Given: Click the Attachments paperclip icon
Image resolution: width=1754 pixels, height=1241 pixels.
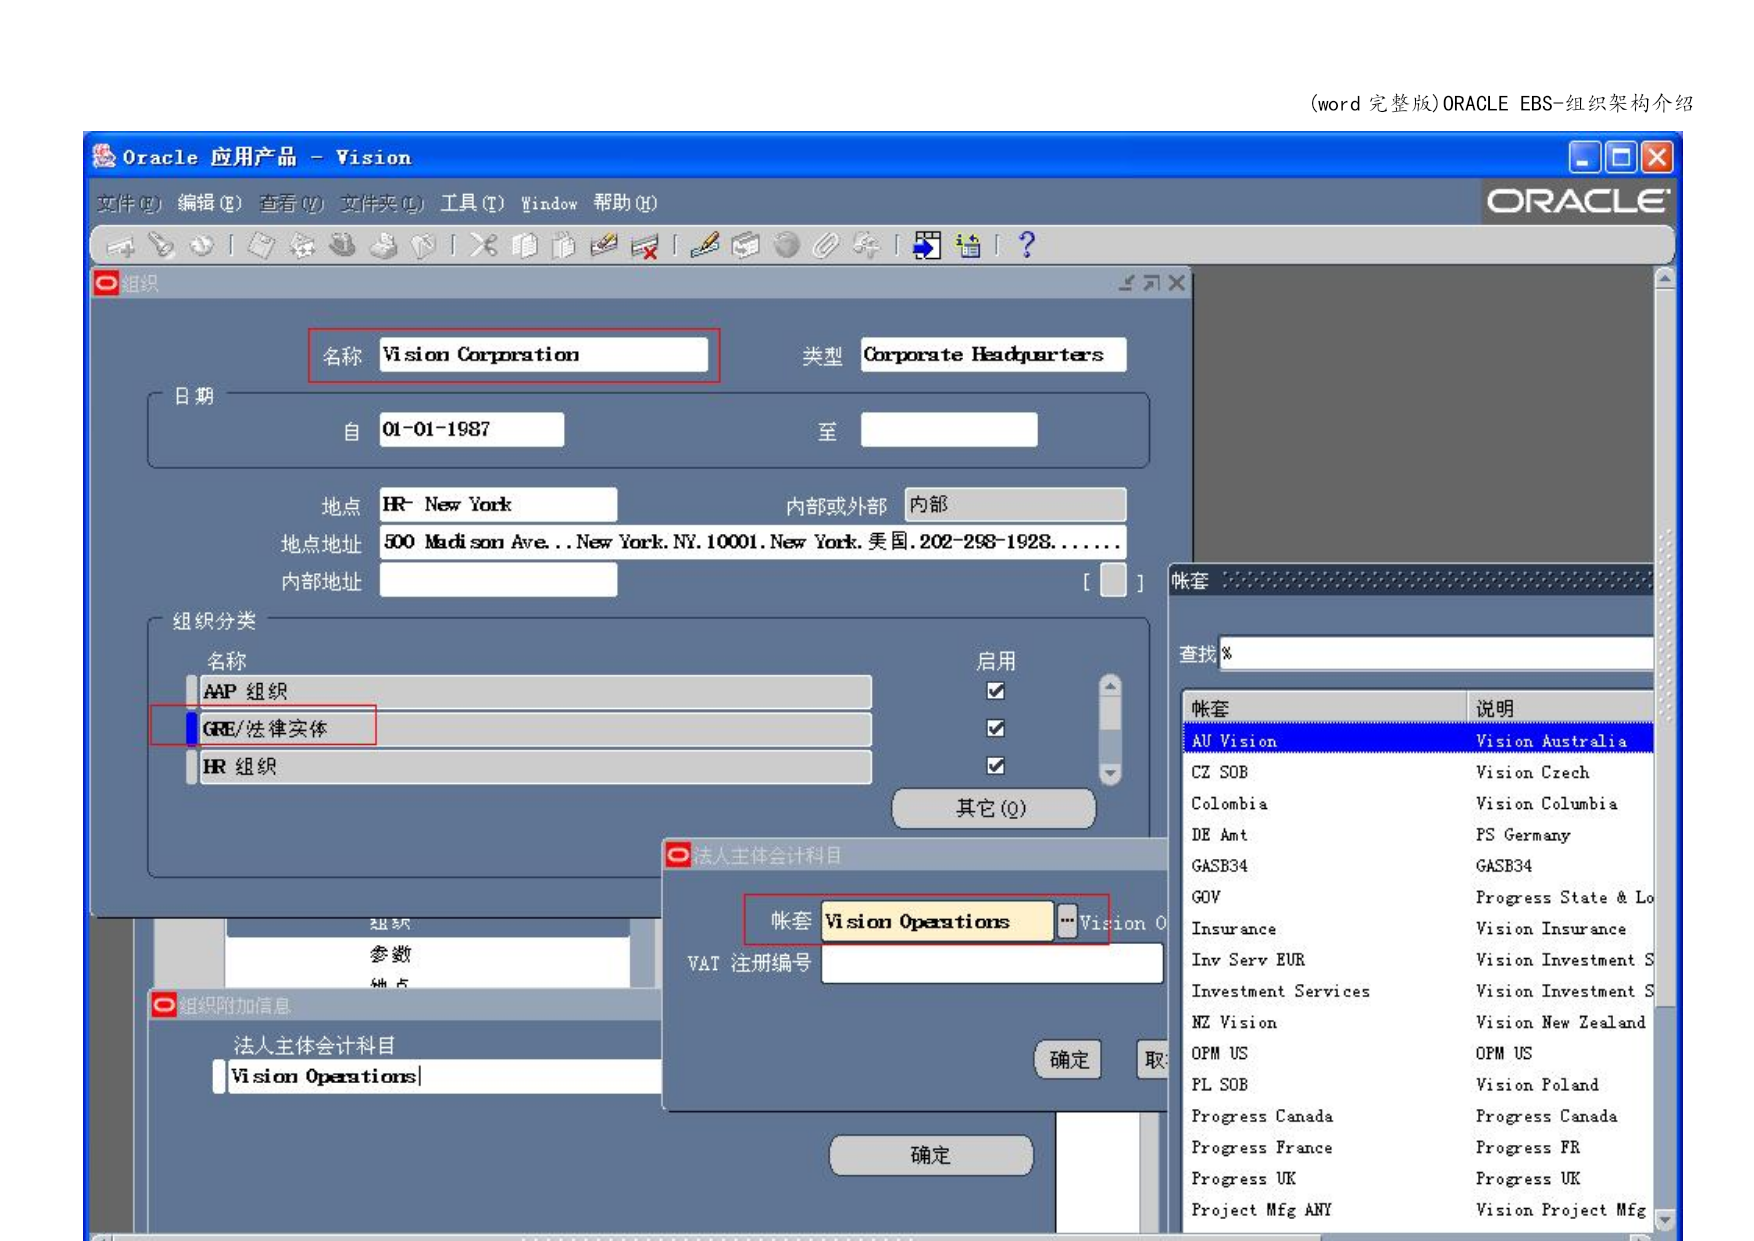Looking at the screenshot, I should click(826, 245).
